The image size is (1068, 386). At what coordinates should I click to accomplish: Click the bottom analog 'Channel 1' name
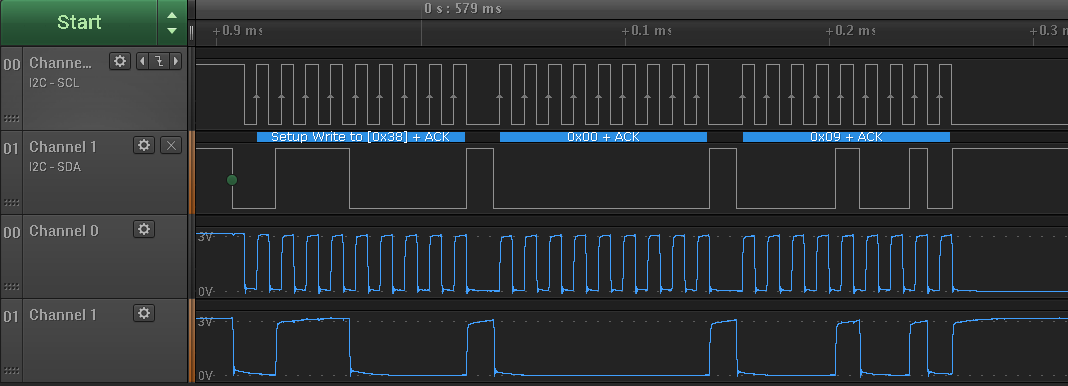[x=63, y=315]
